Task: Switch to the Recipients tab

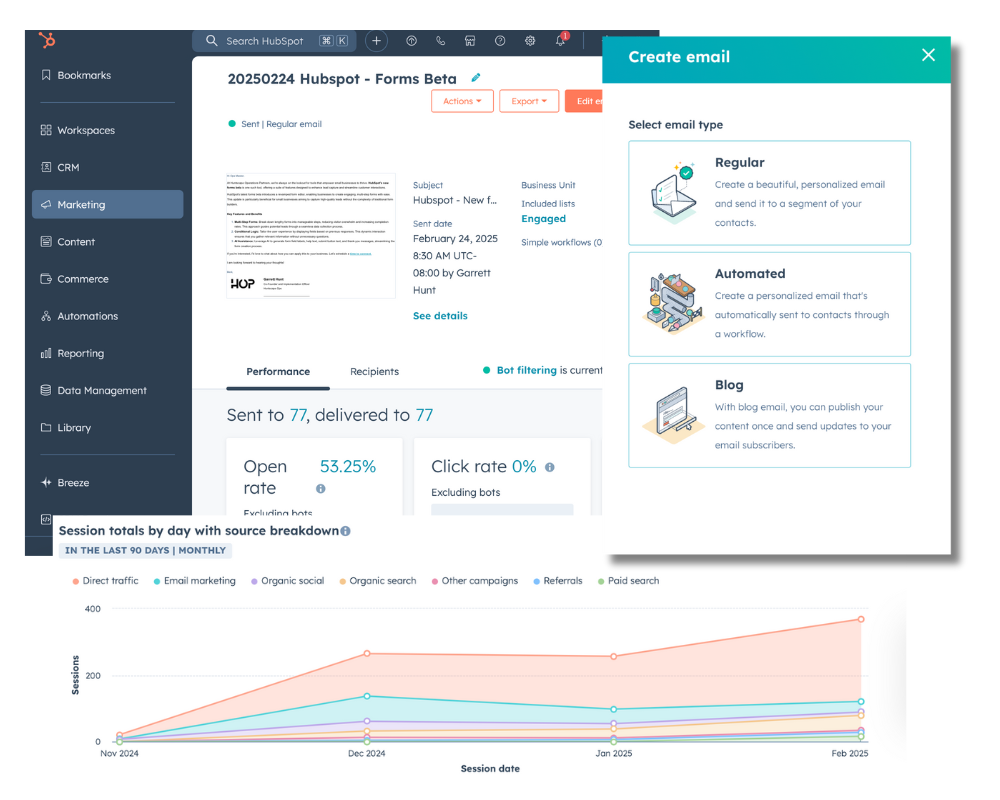Action: coord(374,371)
